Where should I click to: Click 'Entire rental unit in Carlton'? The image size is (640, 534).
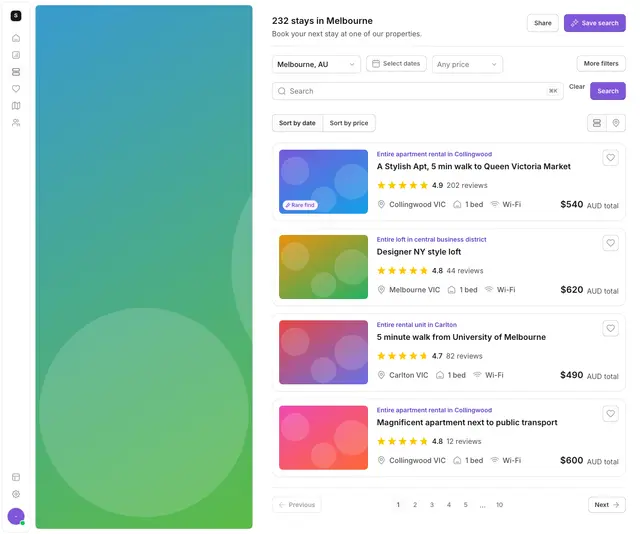tap(417, 325)
